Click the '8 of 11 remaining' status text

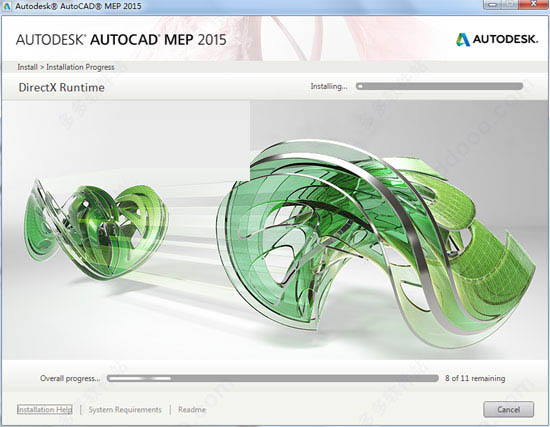tap(475, 378)
